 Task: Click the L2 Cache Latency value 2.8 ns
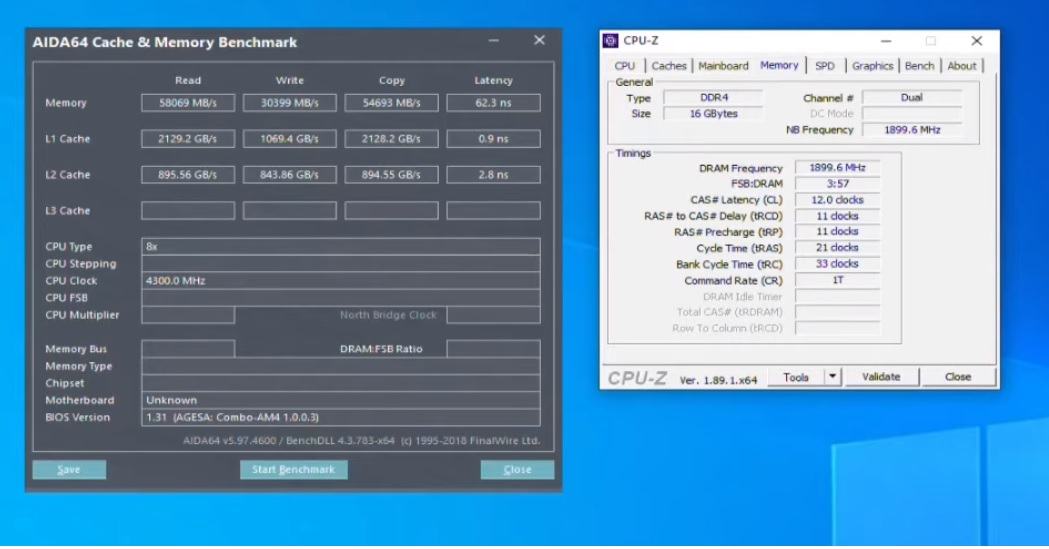[x=493, y=175]
